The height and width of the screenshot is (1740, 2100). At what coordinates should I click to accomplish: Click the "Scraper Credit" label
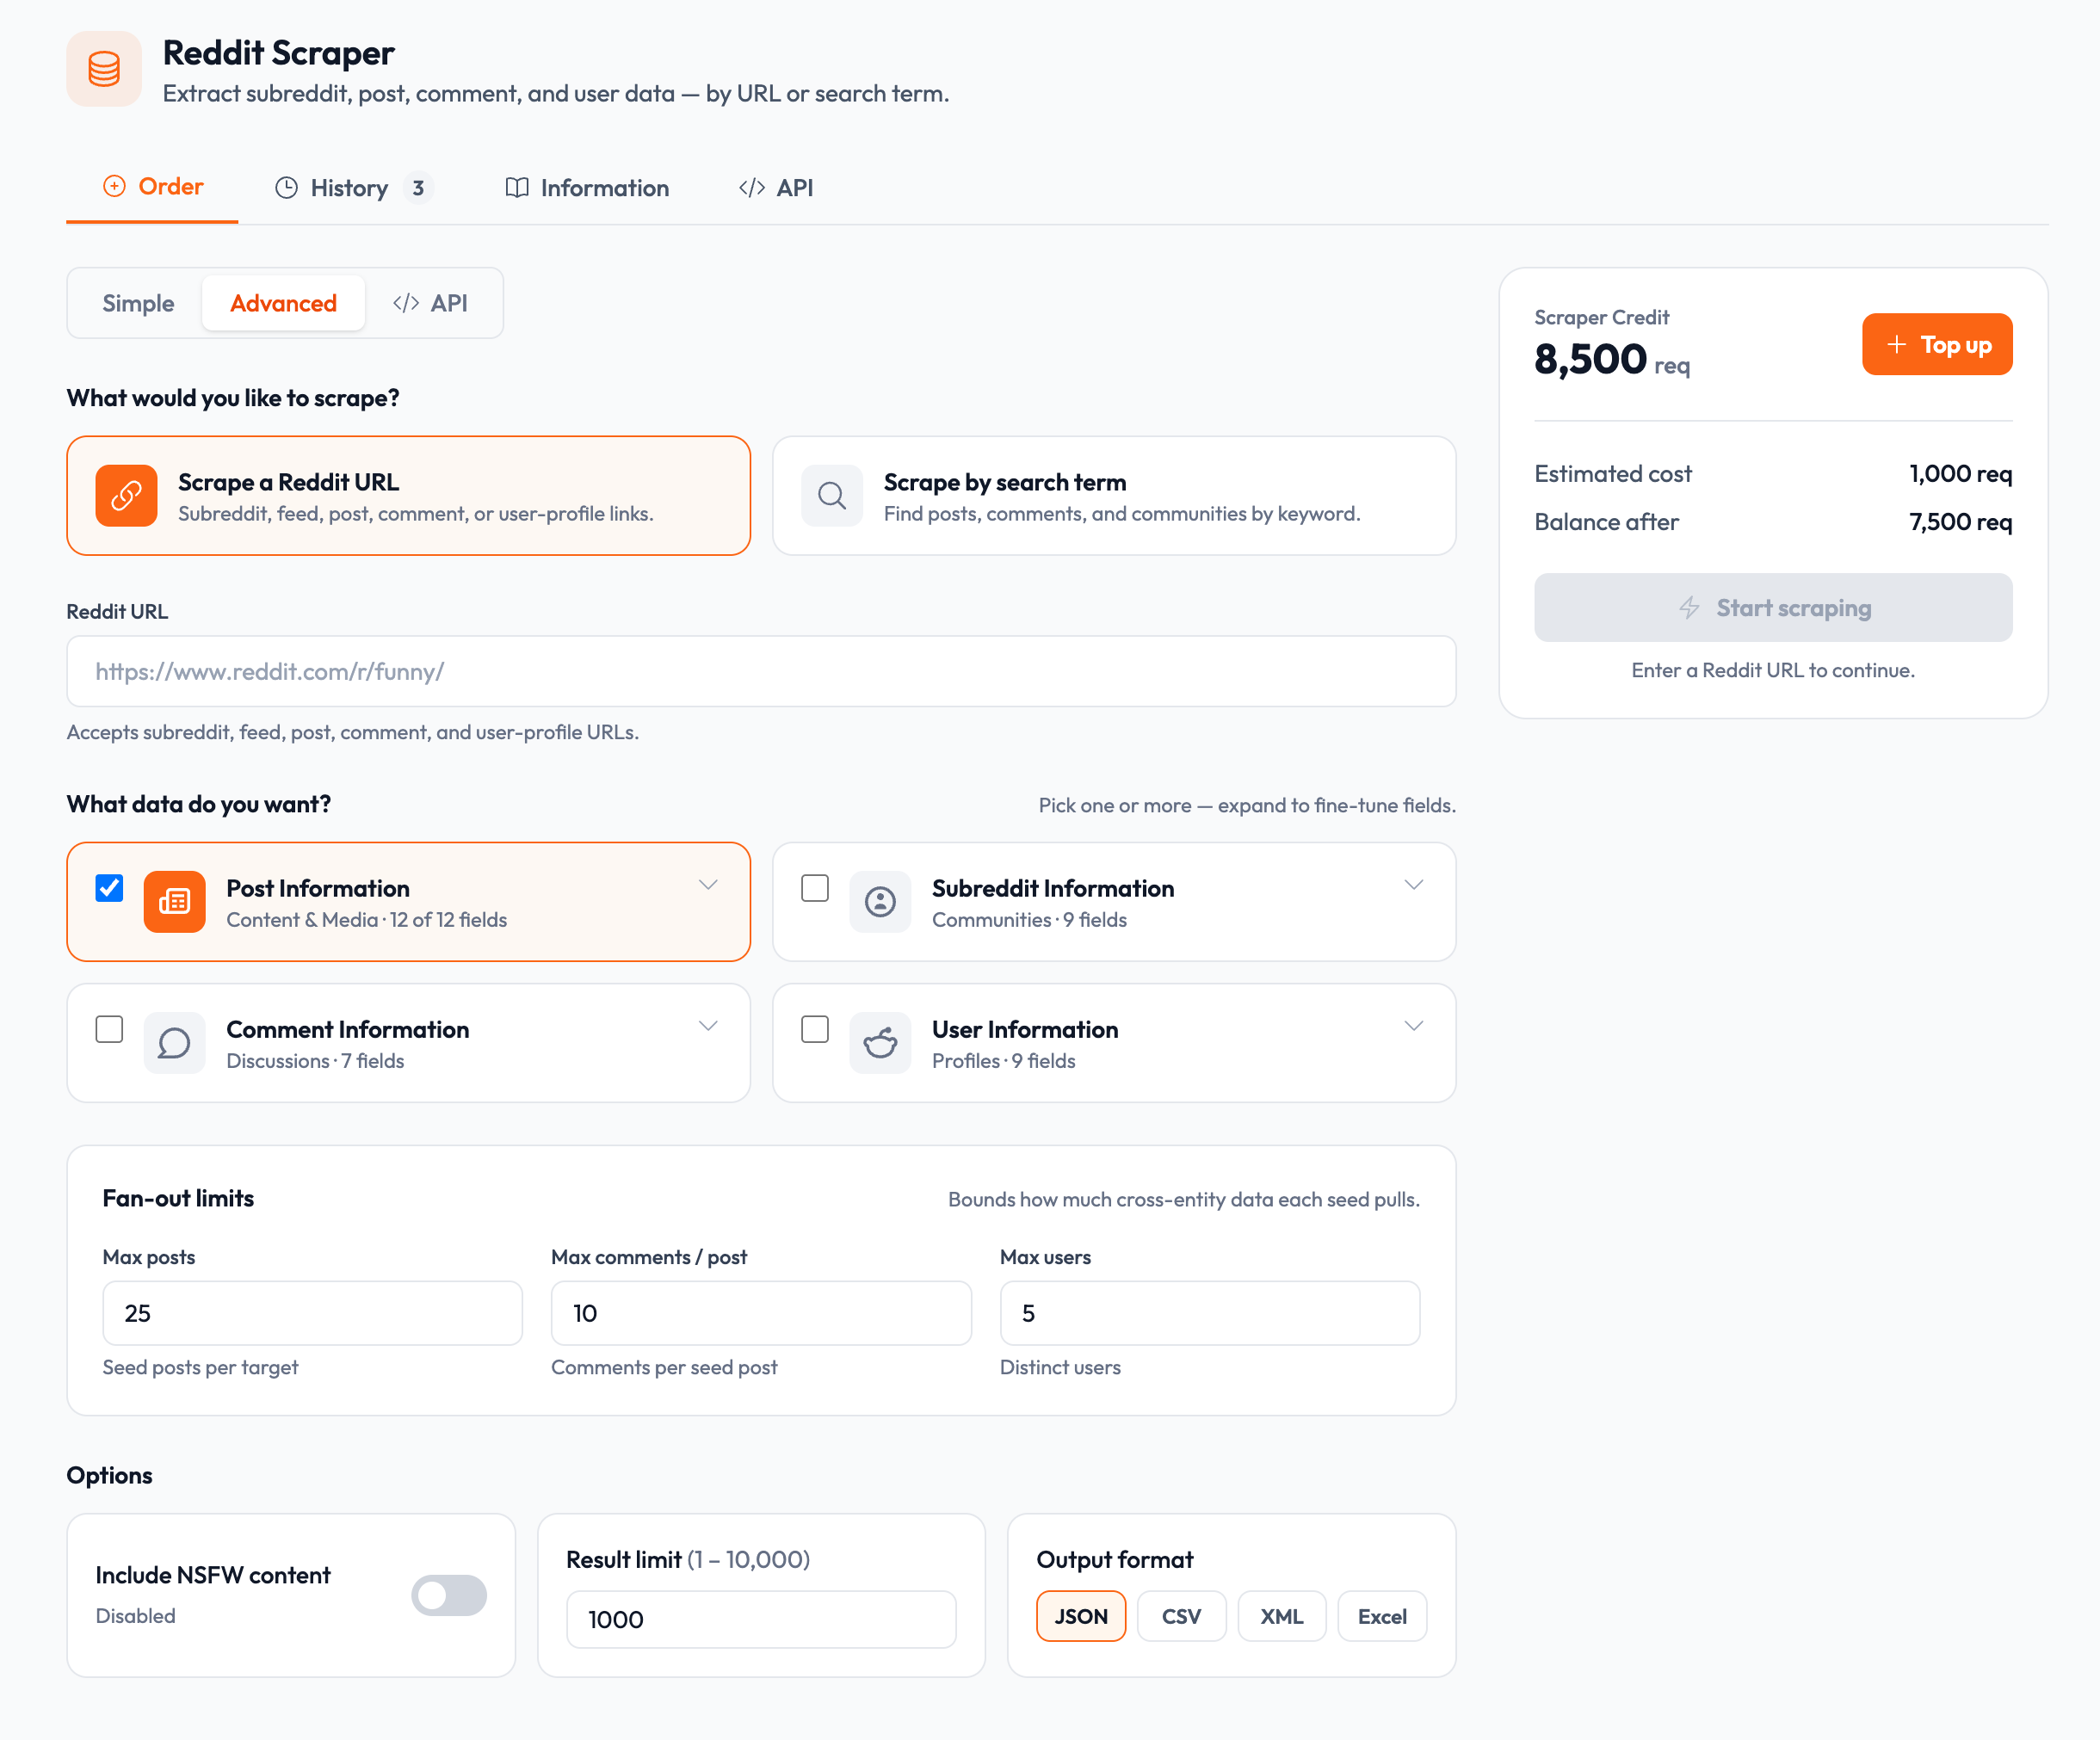click(1602, 318)
